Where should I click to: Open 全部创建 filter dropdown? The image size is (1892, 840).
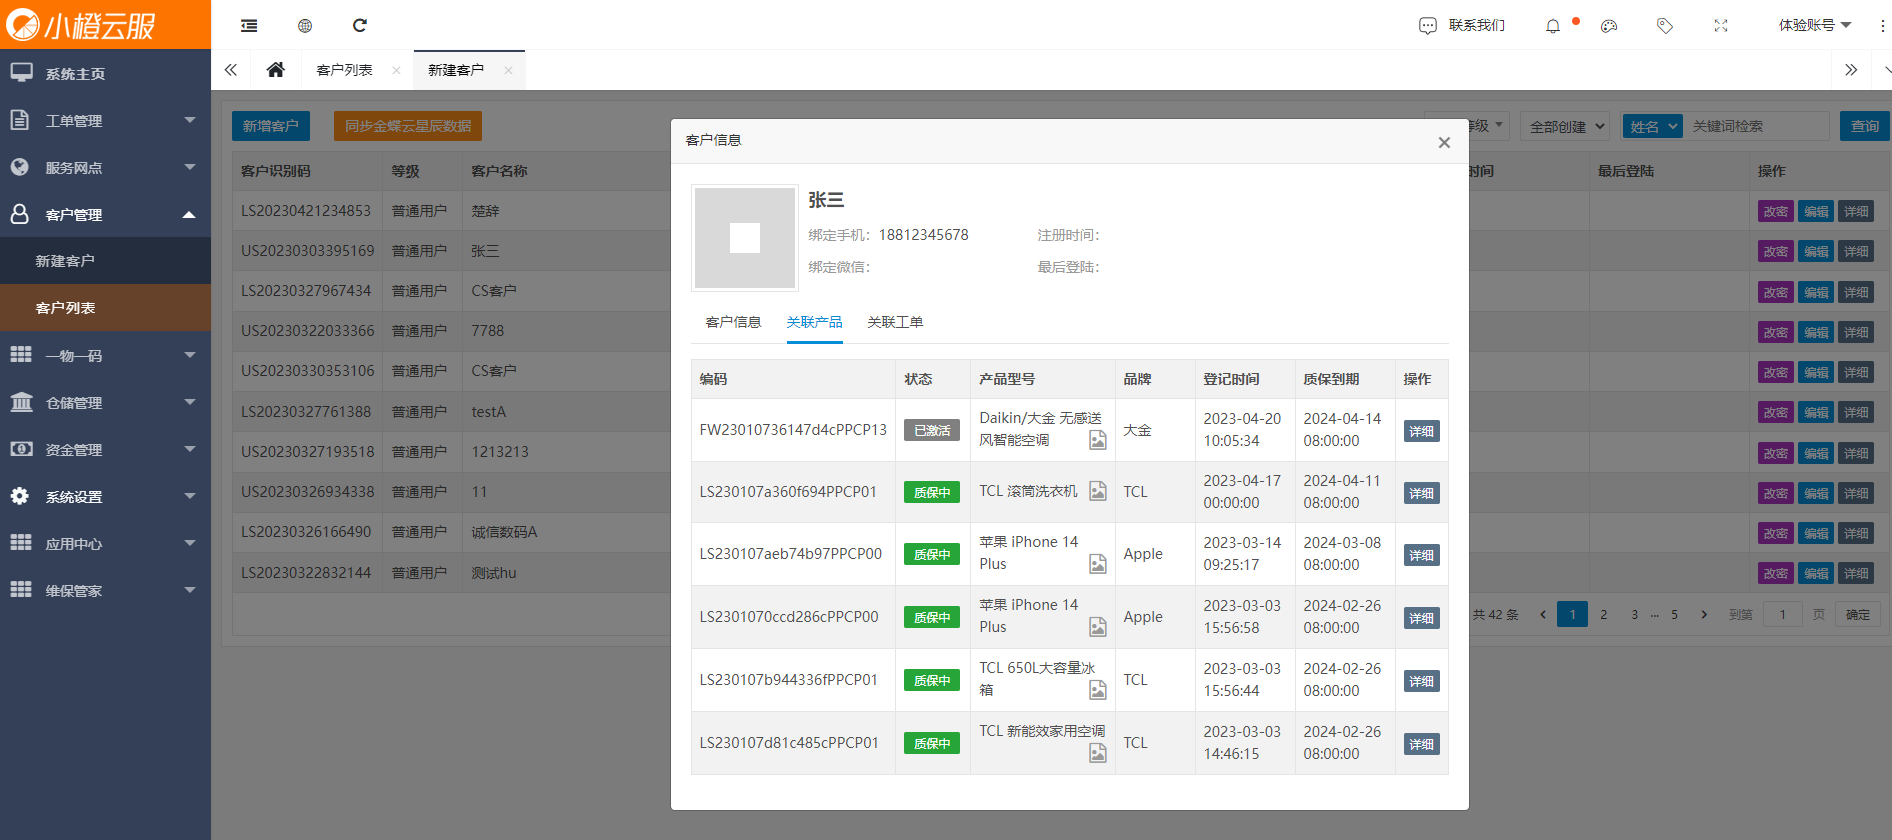1565,126
